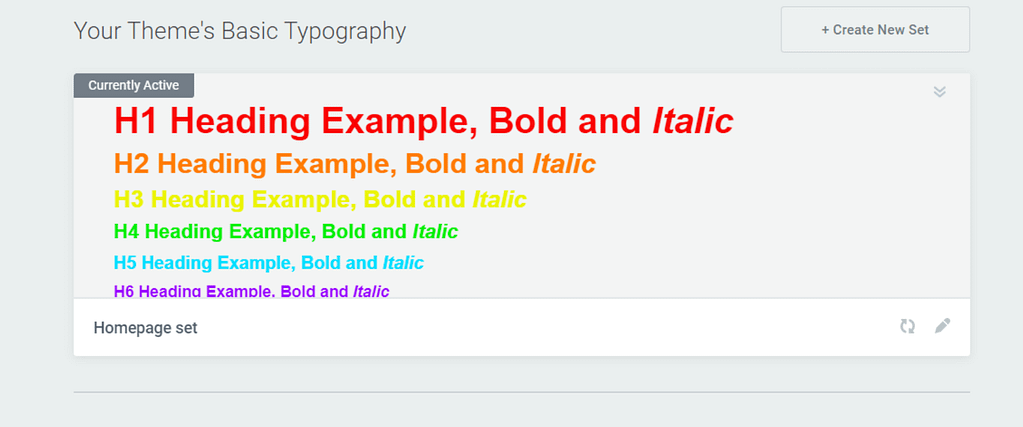Click the word "Italic" in the H4 heading

[435, 232]
